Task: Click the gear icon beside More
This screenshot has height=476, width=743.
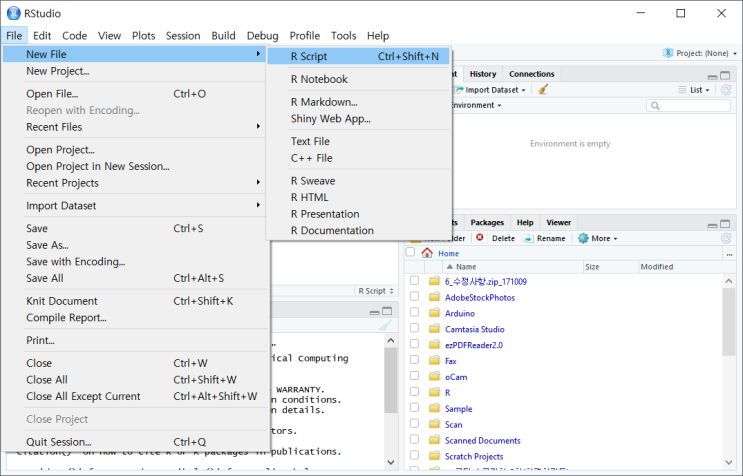Action: (x=583, y=238)
